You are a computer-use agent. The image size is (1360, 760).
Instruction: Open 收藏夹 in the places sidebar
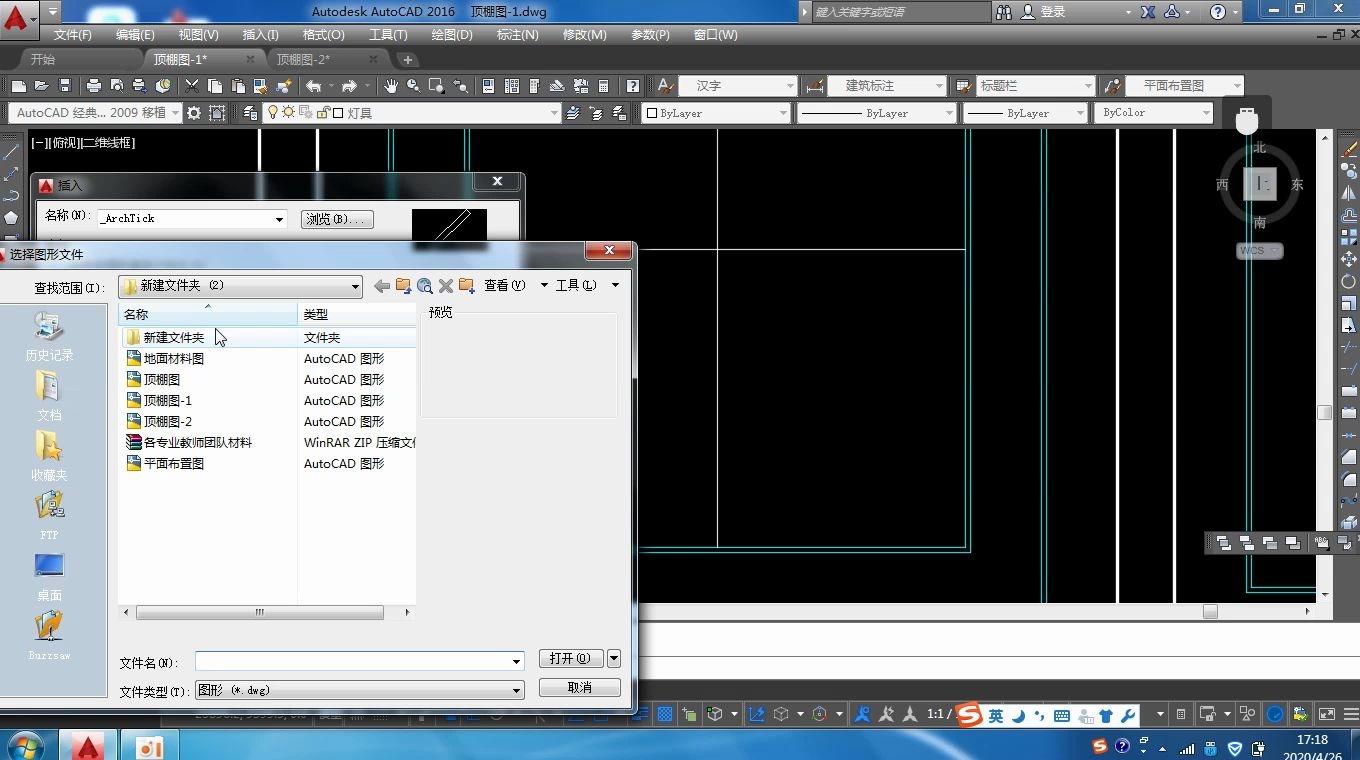tap(49, 456)
